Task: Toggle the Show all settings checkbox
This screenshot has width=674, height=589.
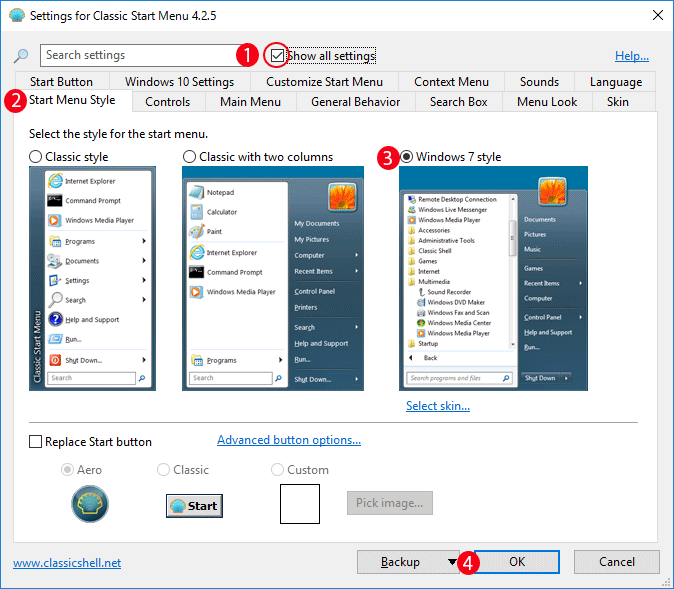Action: [x=277, y=55]
